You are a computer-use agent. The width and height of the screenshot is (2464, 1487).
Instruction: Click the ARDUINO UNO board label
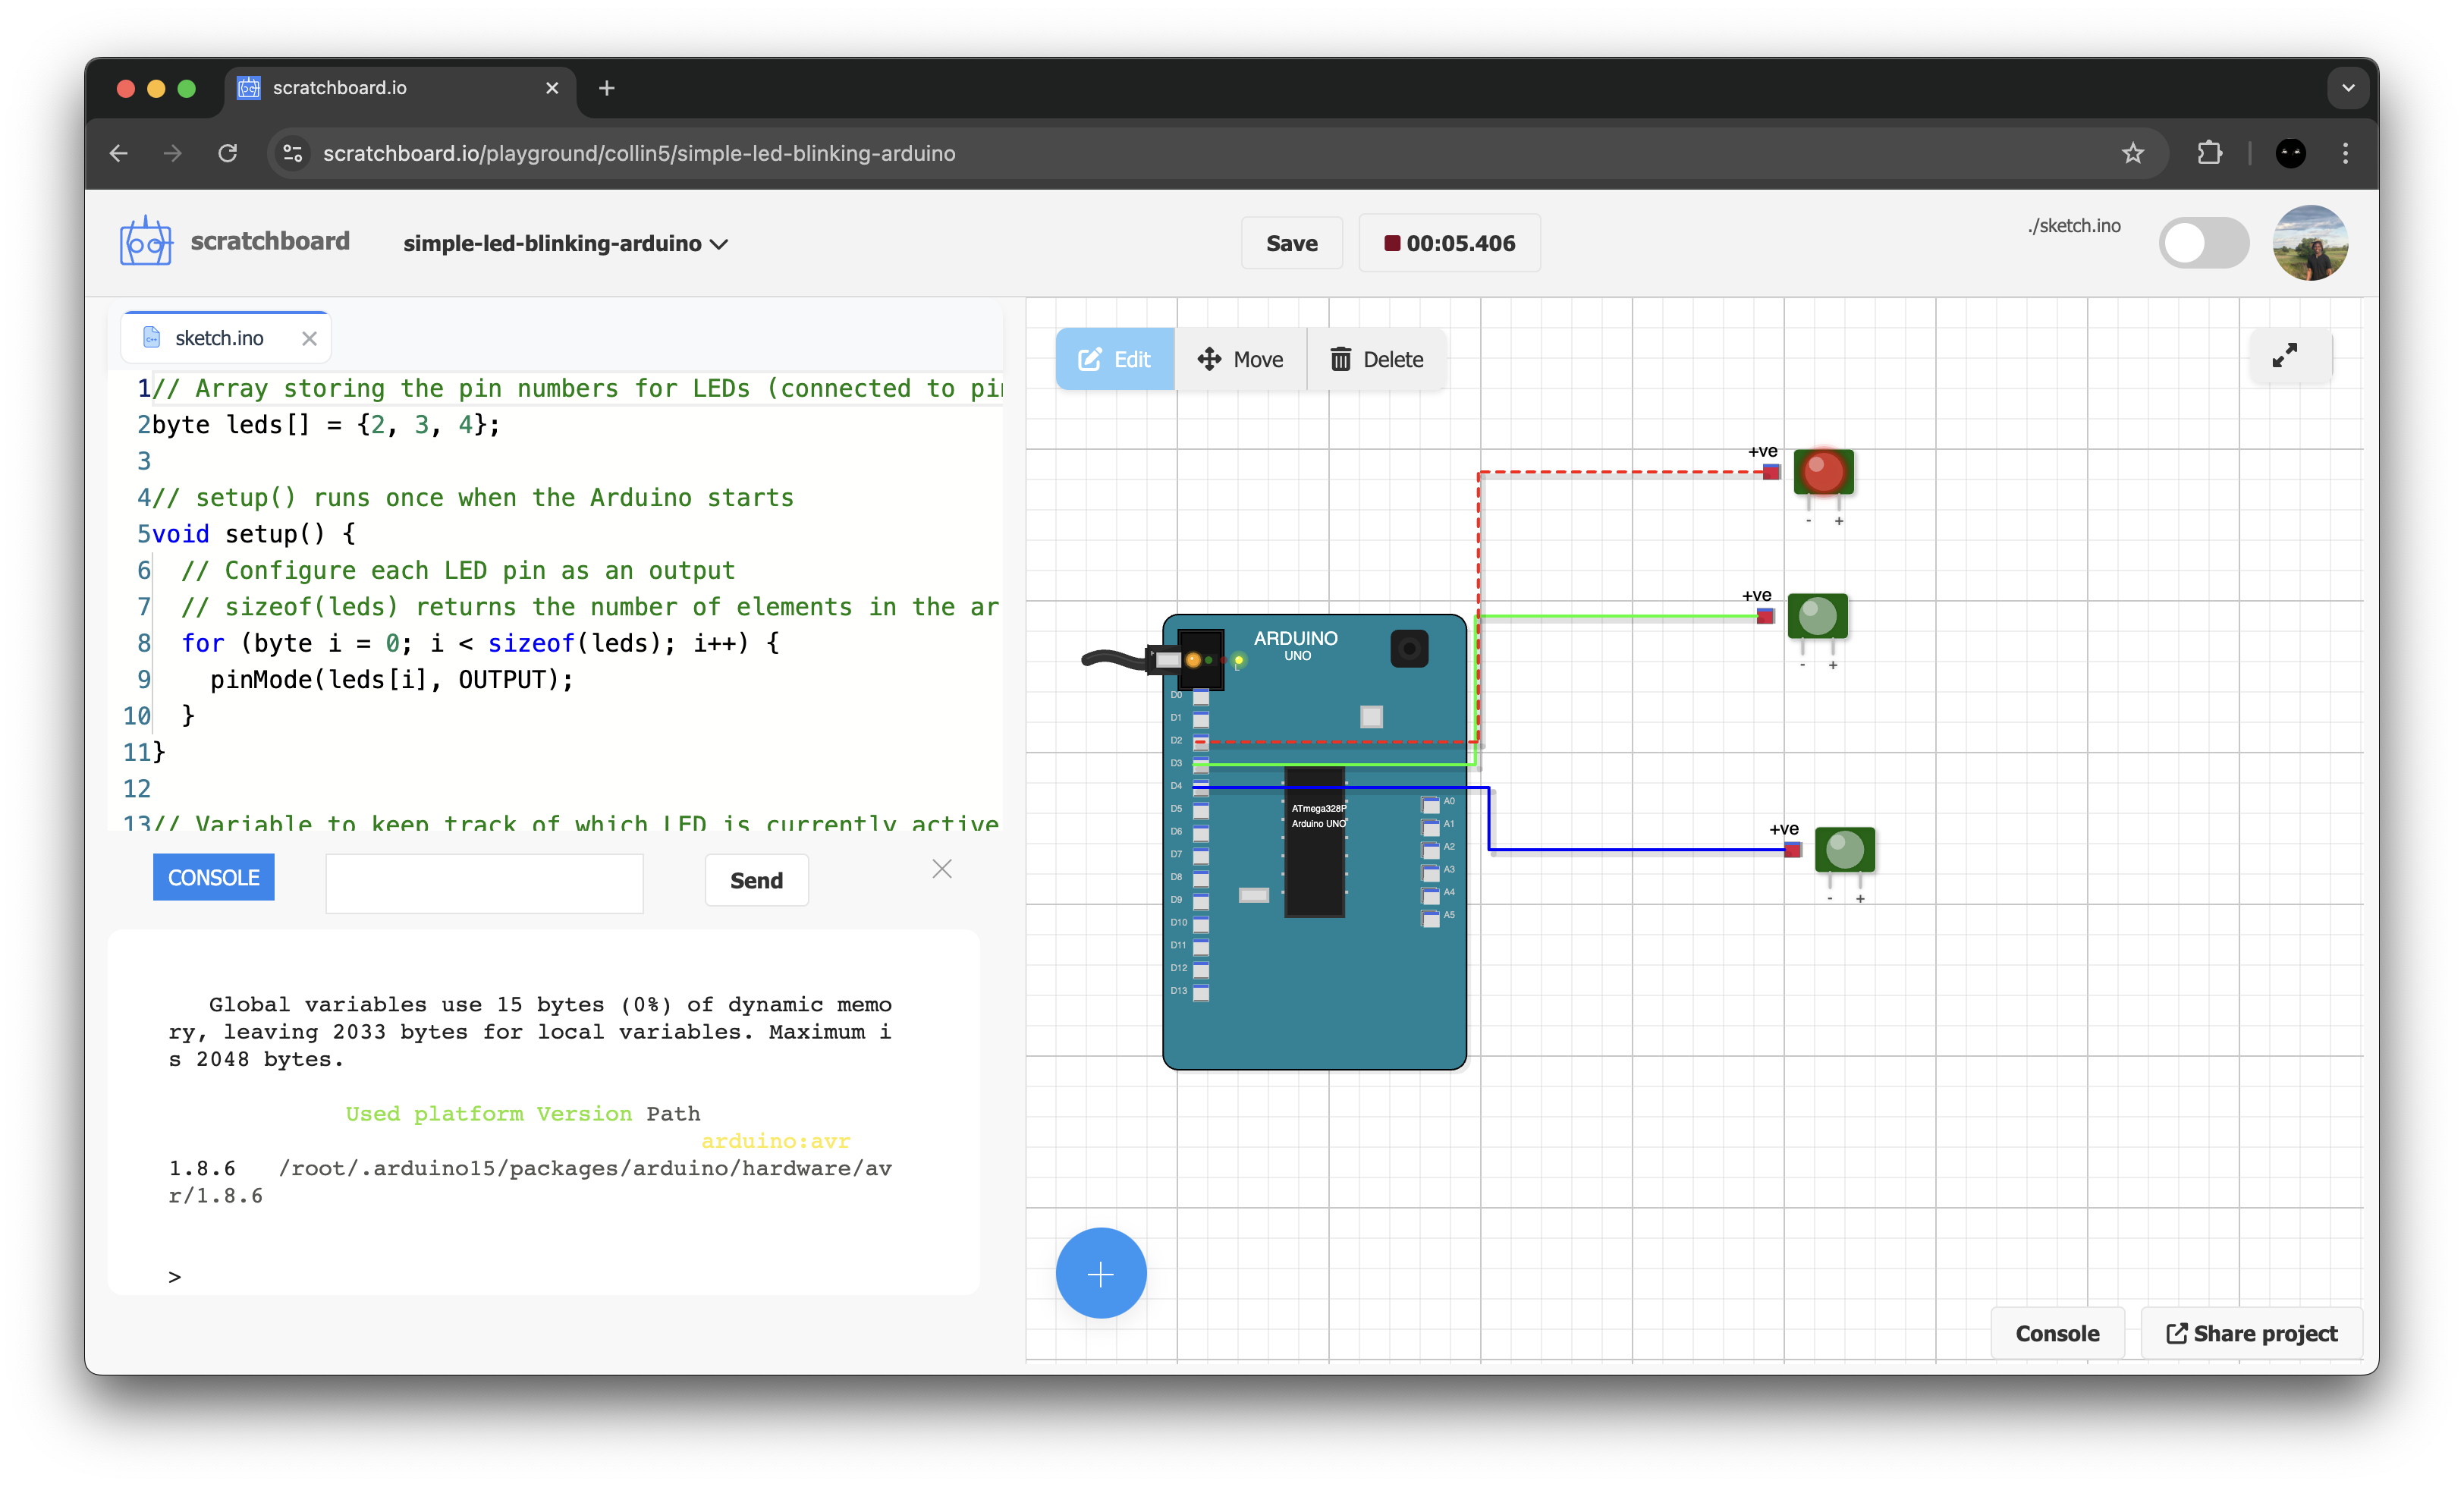click(1295, 645)
